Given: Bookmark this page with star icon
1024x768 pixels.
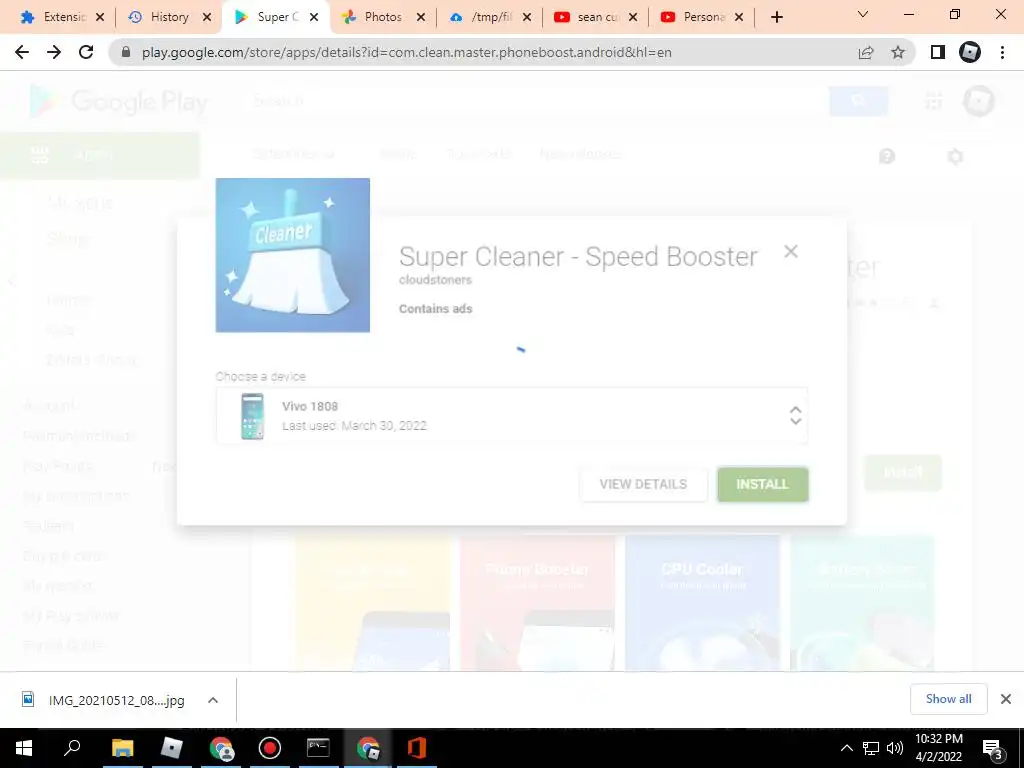Looking at the screenshot, I should [898, 52].
